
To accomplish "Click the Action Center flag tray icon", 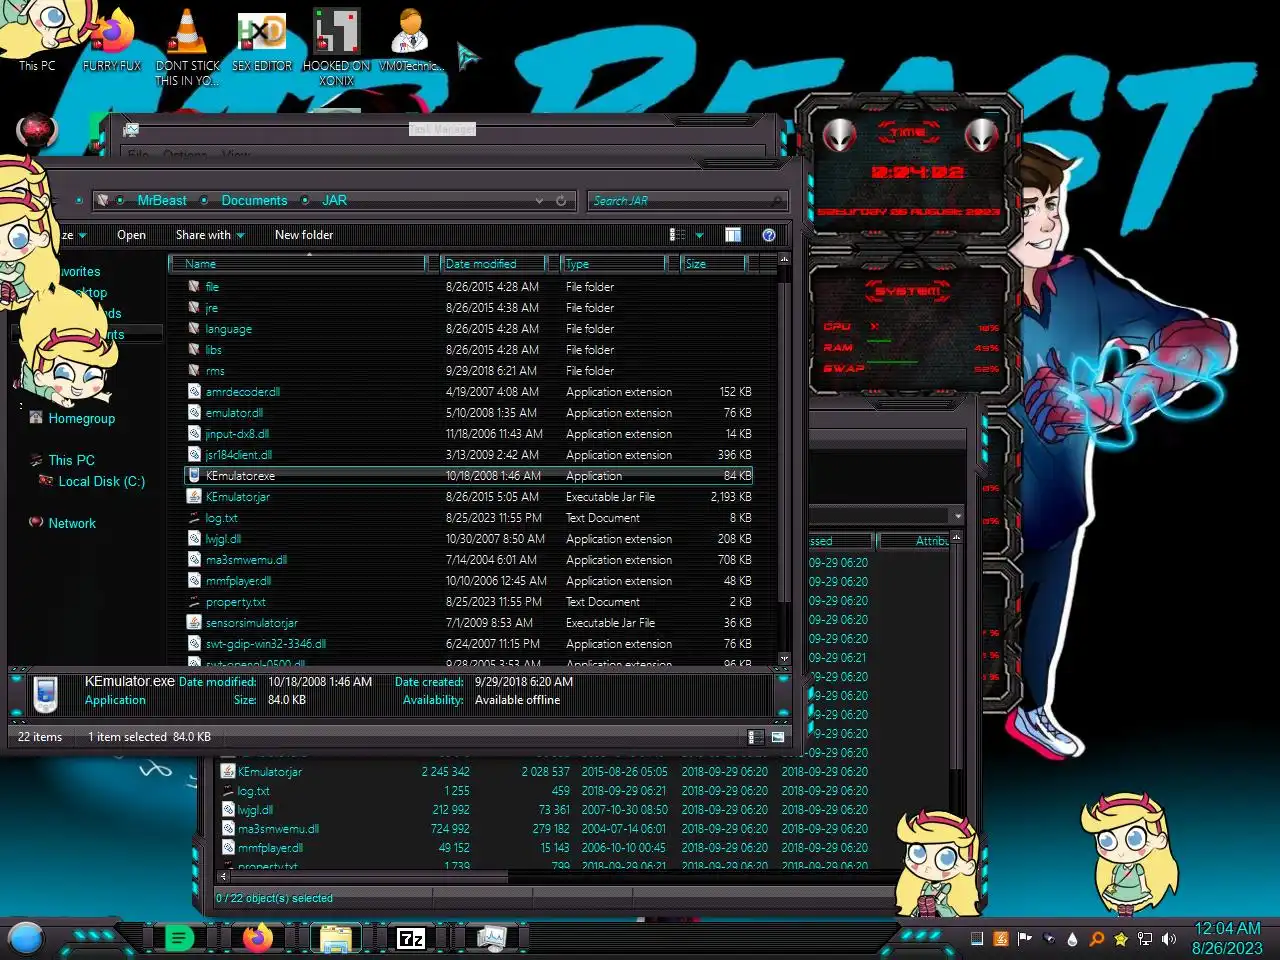I will click(1024, 939).
